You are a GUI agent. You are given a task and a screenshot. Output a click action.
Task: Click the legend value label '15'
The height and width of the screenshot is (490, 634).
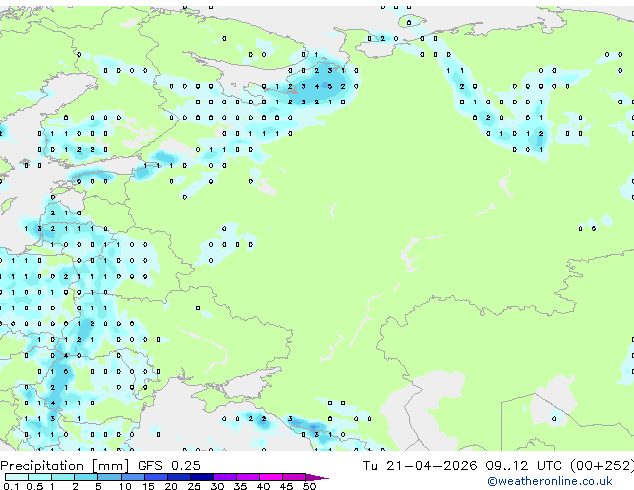(148, 486)
